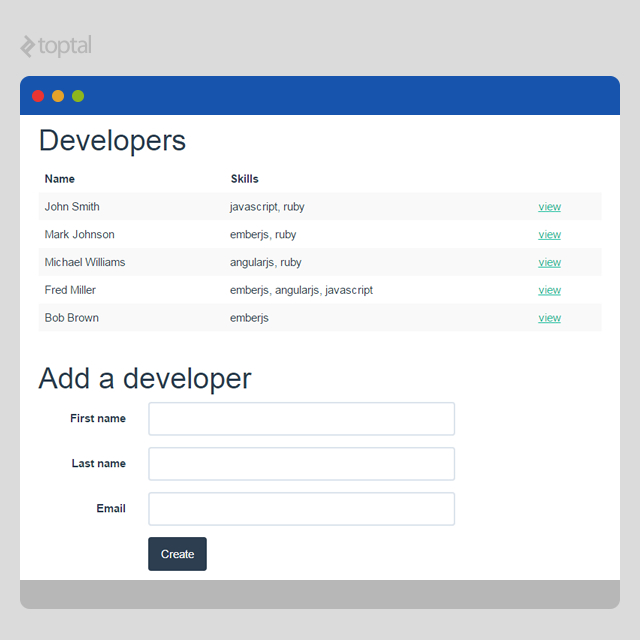The image size is (640, 640).
Task: Click into the Last name text box
Action: (301, 464)
